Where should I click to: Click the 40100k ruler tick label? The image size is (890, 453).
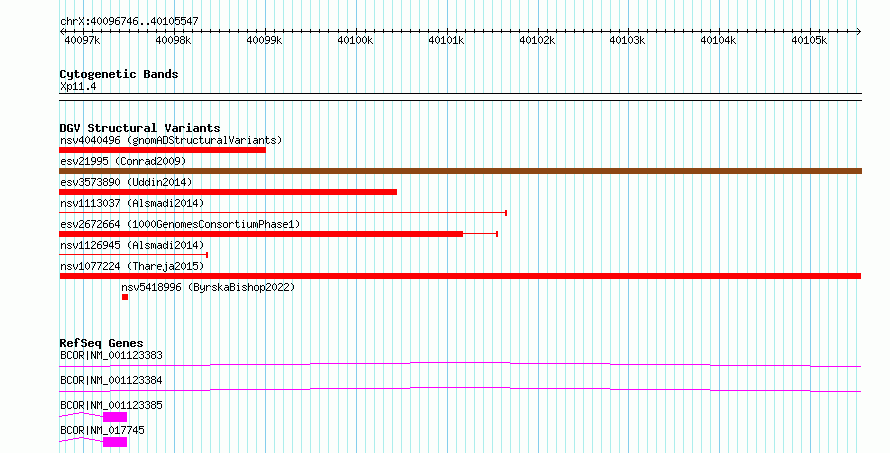click(x=355, y=40)
